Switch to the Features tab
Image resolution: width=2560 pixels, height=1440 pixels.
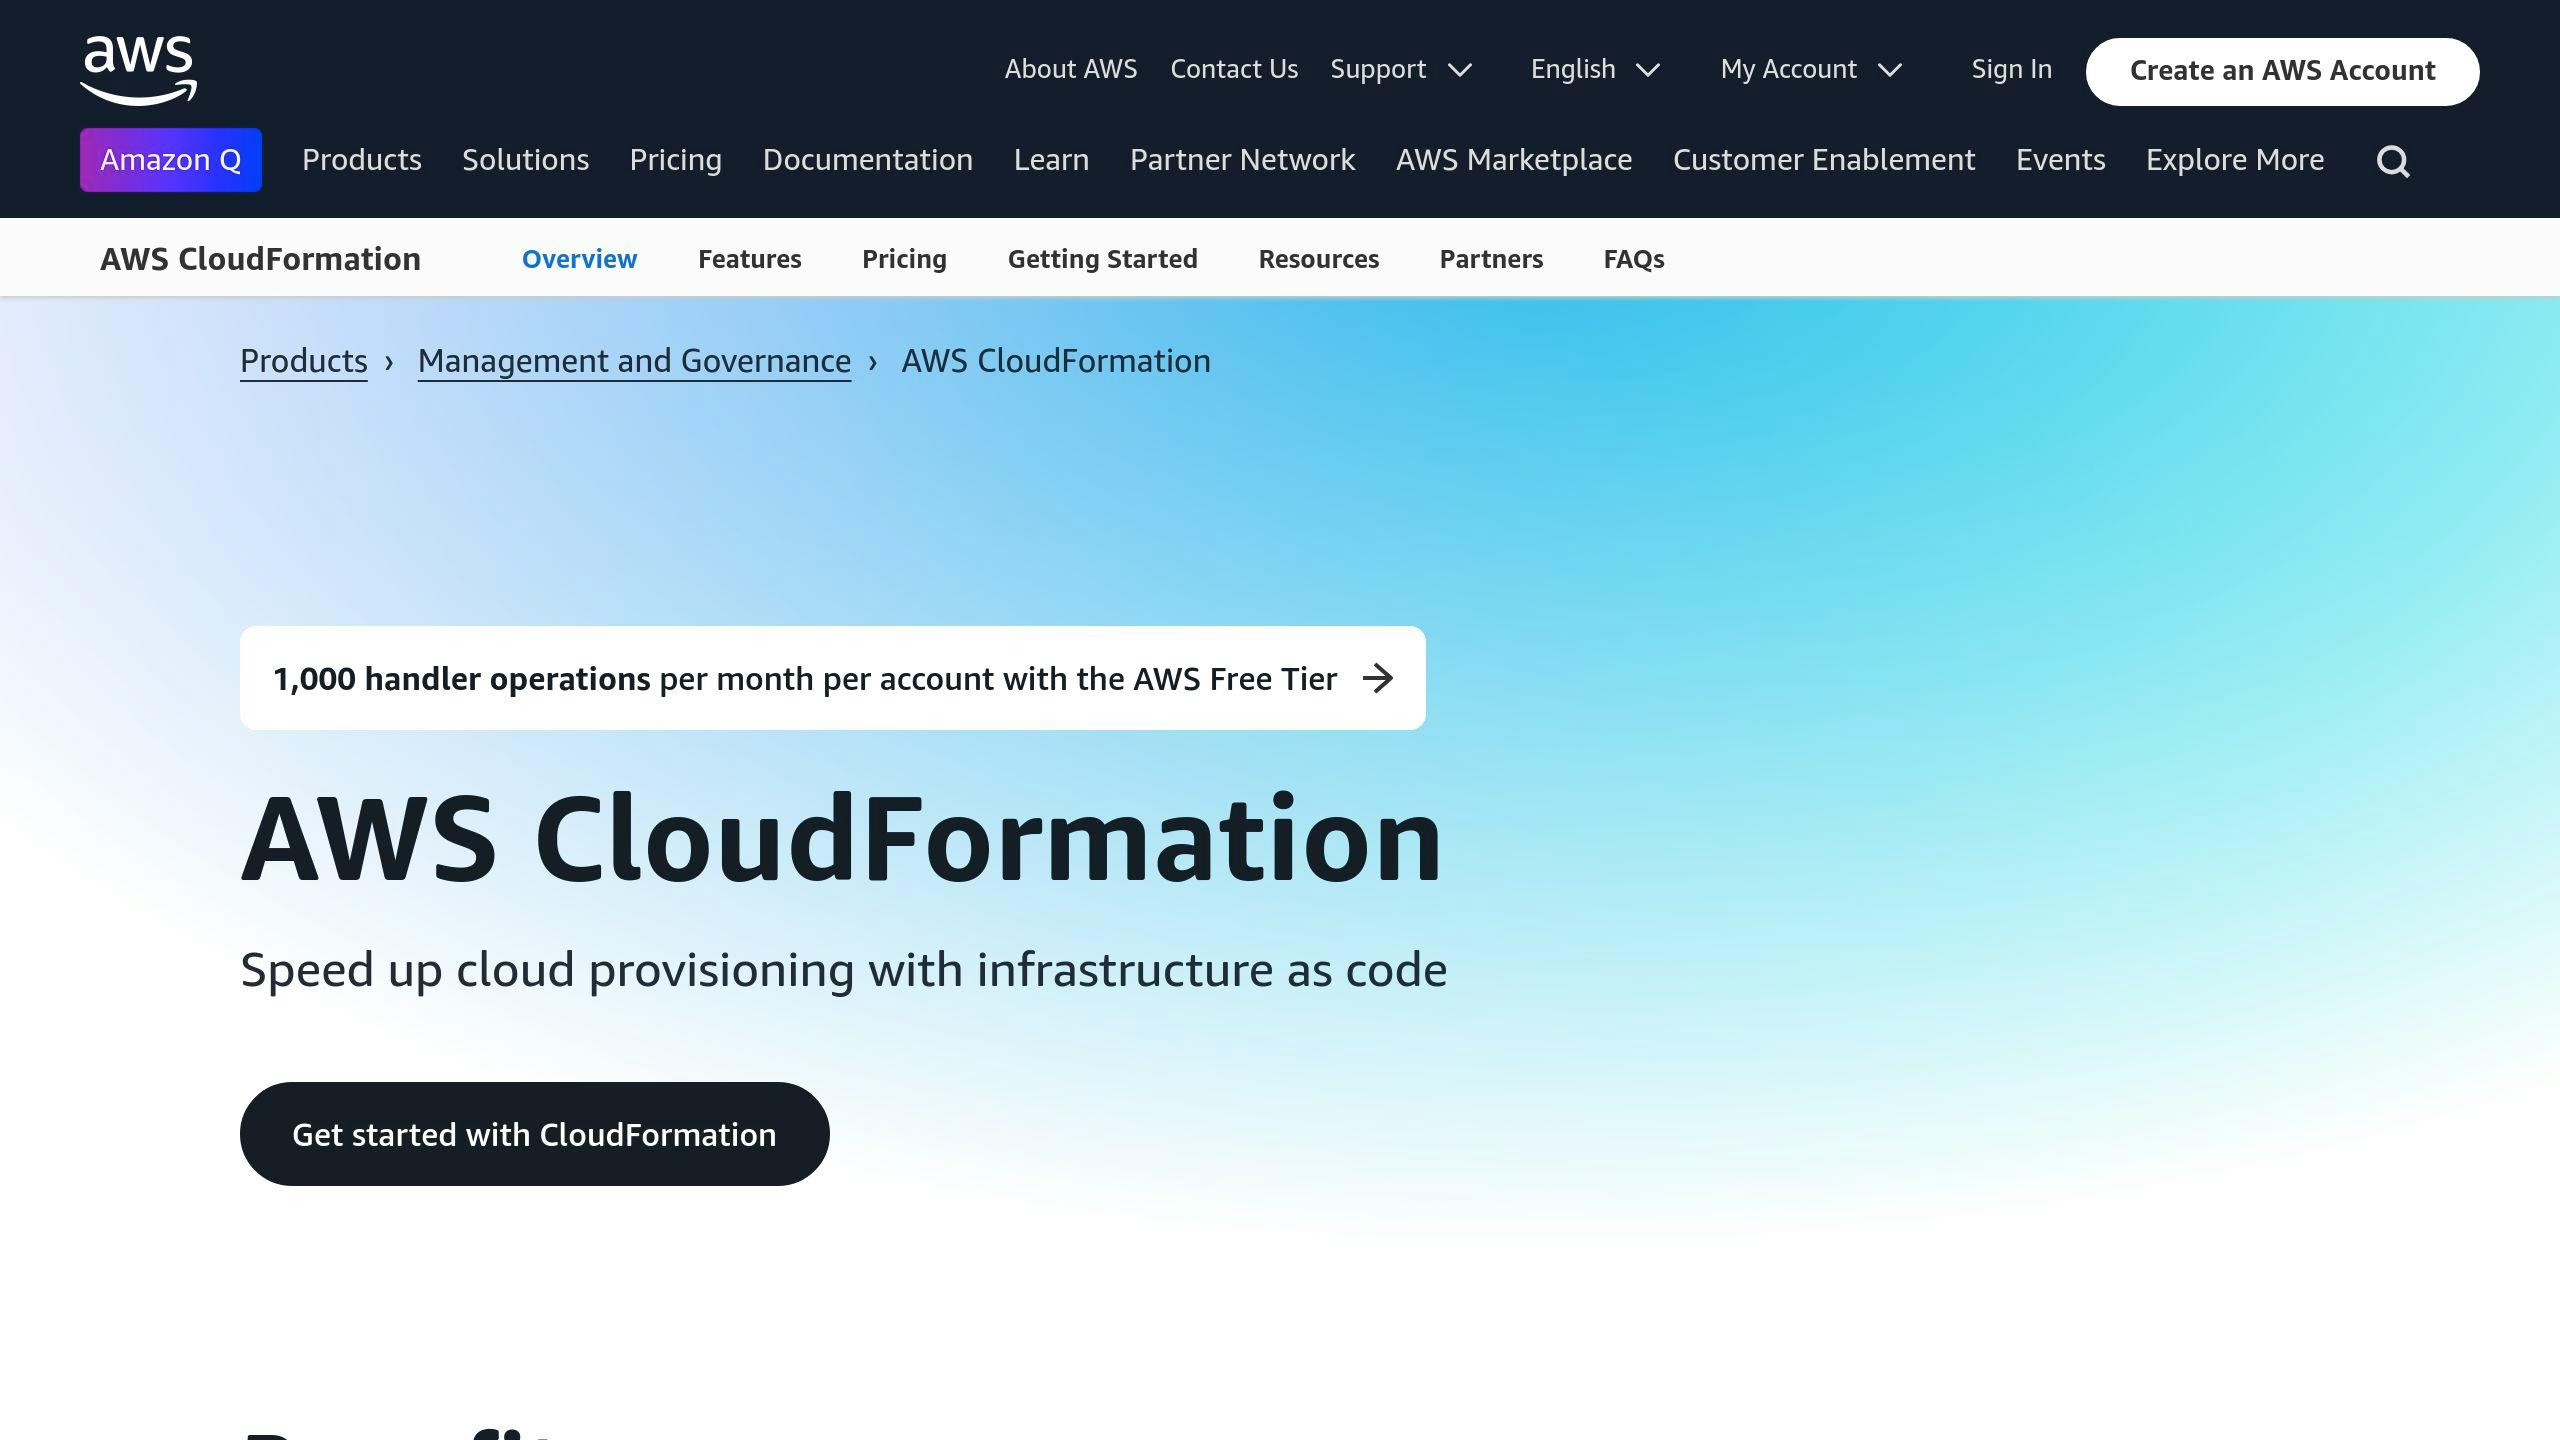pyautogui.click(x=750, y=259)
